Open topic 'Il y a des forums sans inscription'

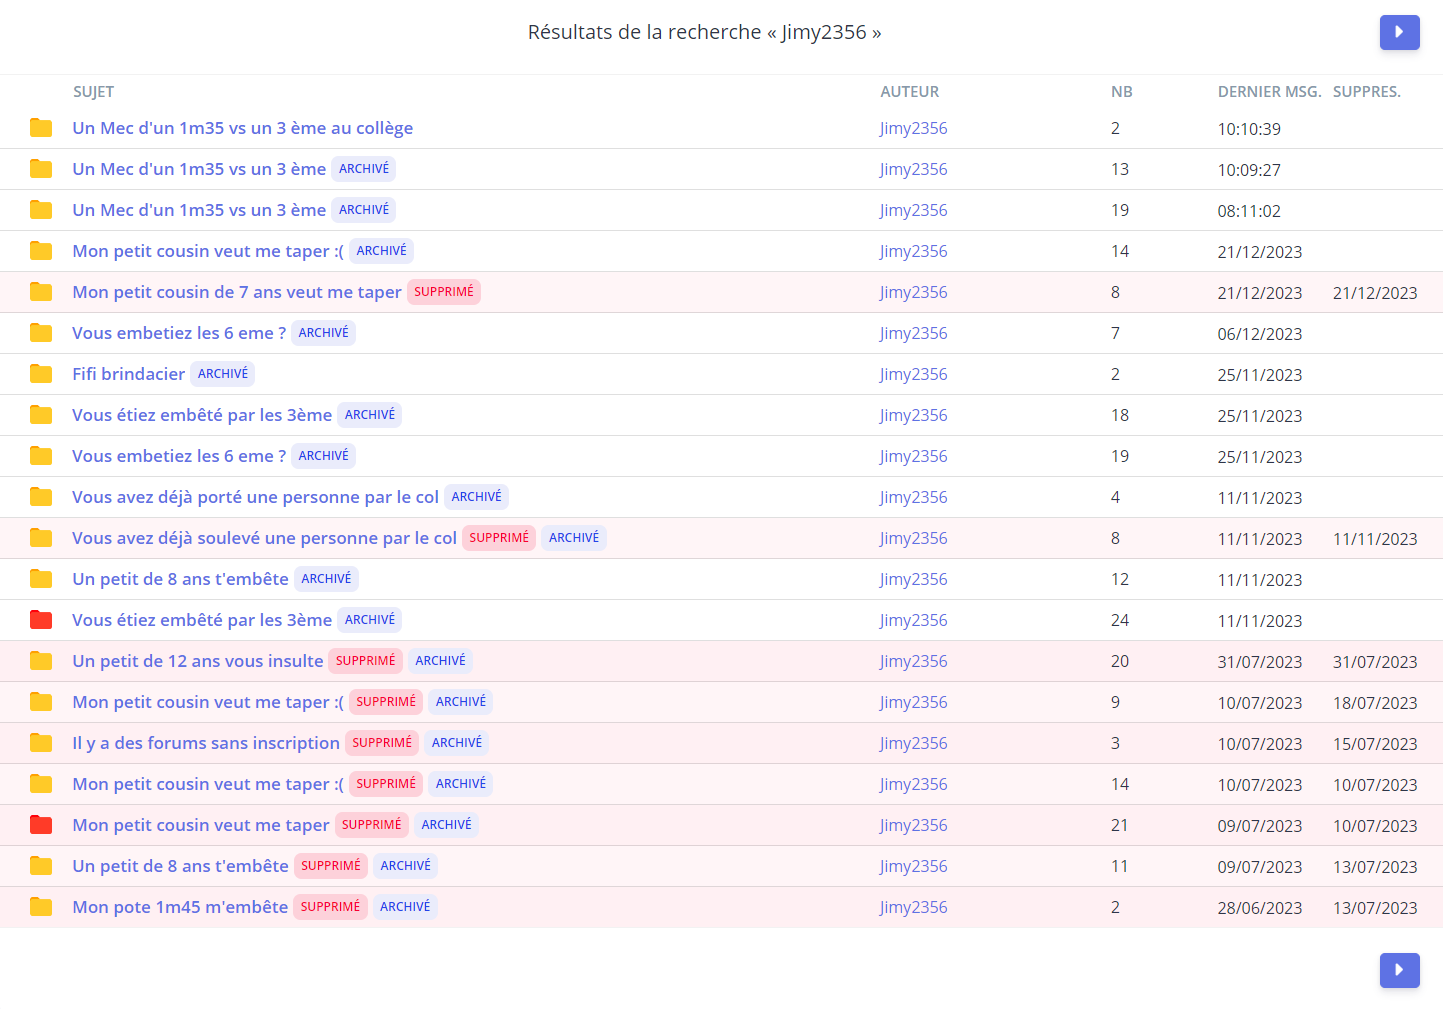point(206,743)
